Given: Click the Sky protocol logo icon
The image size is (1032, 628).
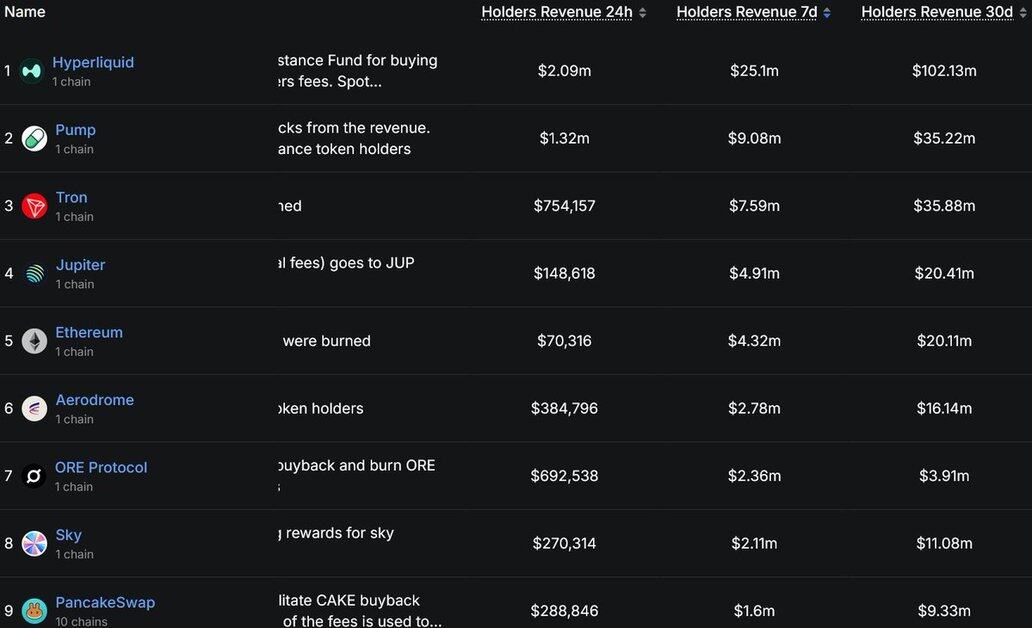Looking at the screenshot, I should click(x=34, y=543).
